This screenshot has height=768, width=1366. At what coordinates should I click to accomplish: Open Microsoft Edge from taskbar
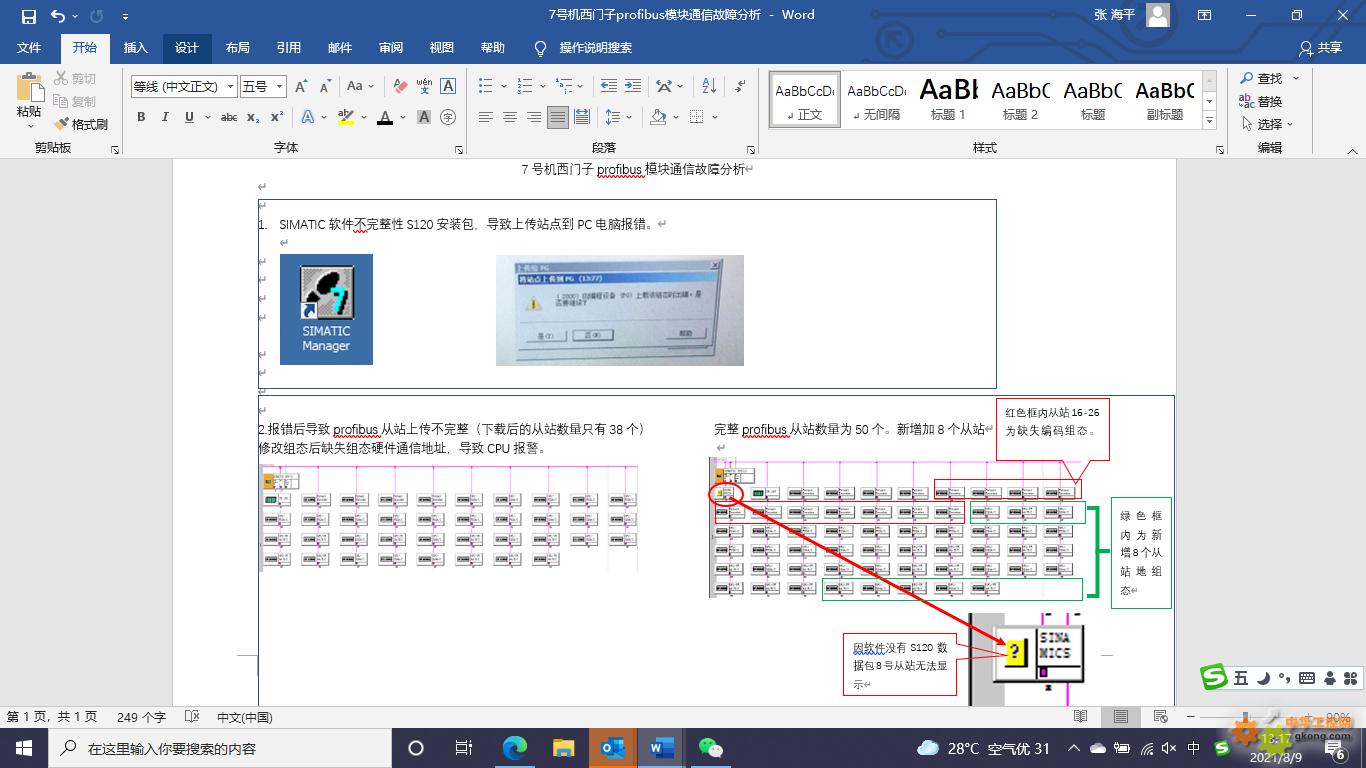tap(515, 748)
